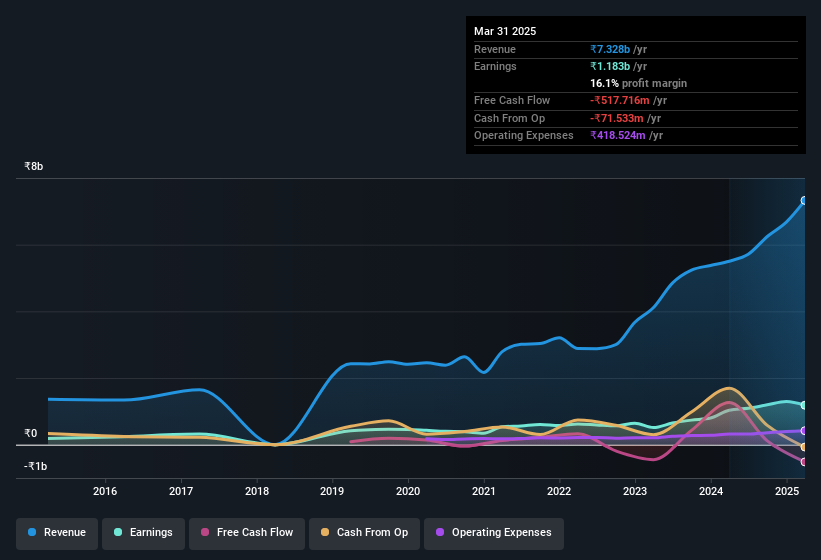821x560 pixels.
Task: Click the Operating Expenses purple endpoint marker
Action: [x=804, y=431]
